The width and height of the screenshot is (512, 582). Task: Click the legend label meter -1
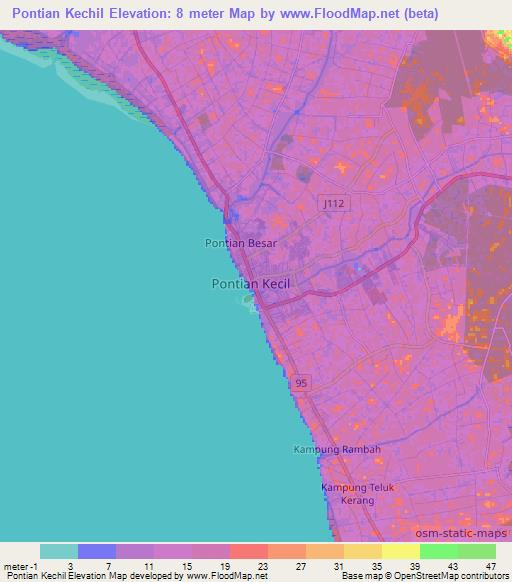21,567
